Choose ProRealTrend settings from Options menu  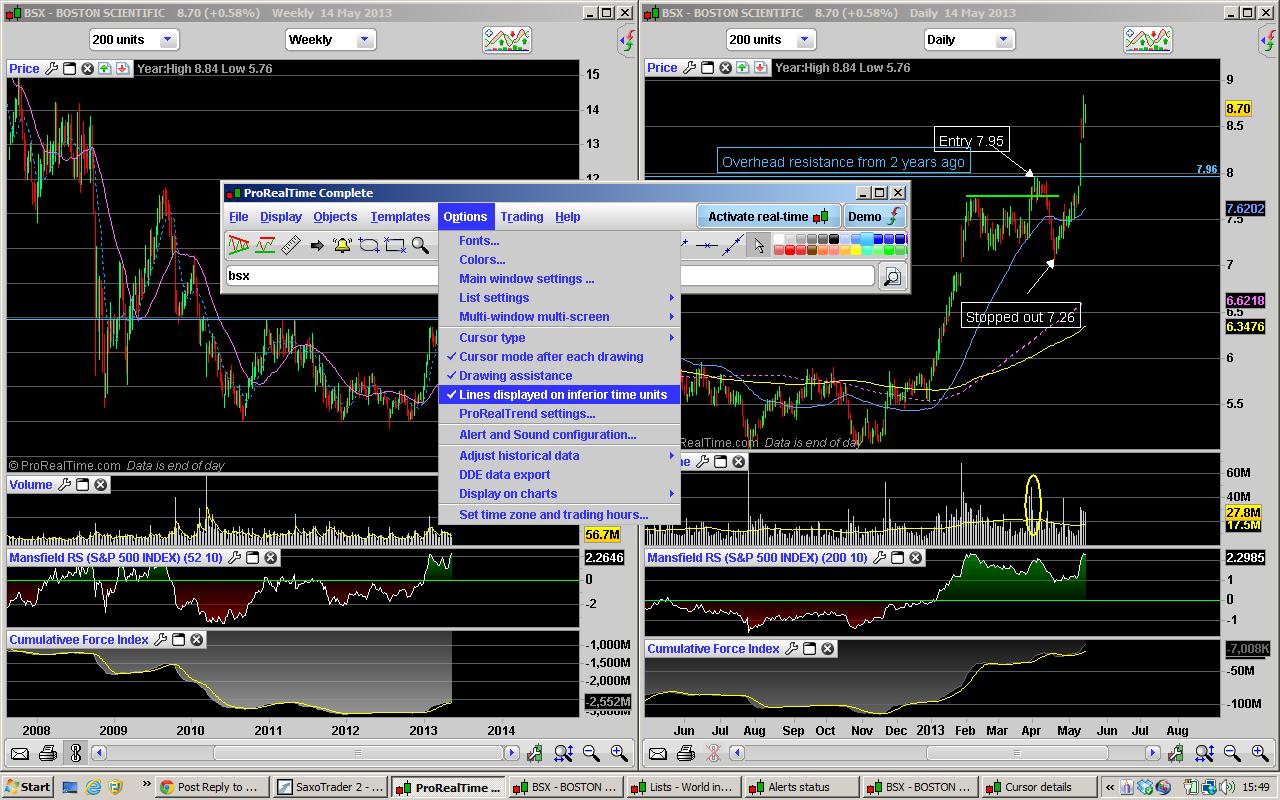(x=527, y=414)
